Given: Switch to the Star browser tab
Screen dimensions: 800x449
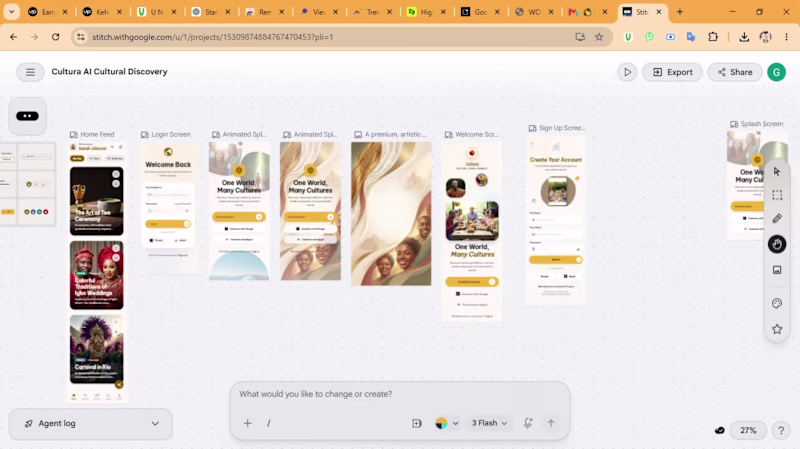Looking at the screenshot, I should pos(211,12).
